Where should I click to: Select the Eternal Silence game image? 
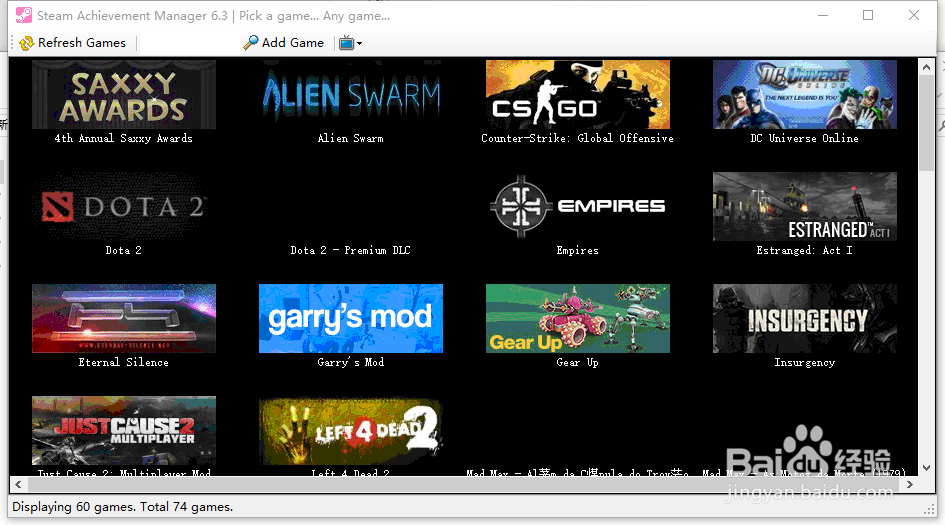pos(124,318)
